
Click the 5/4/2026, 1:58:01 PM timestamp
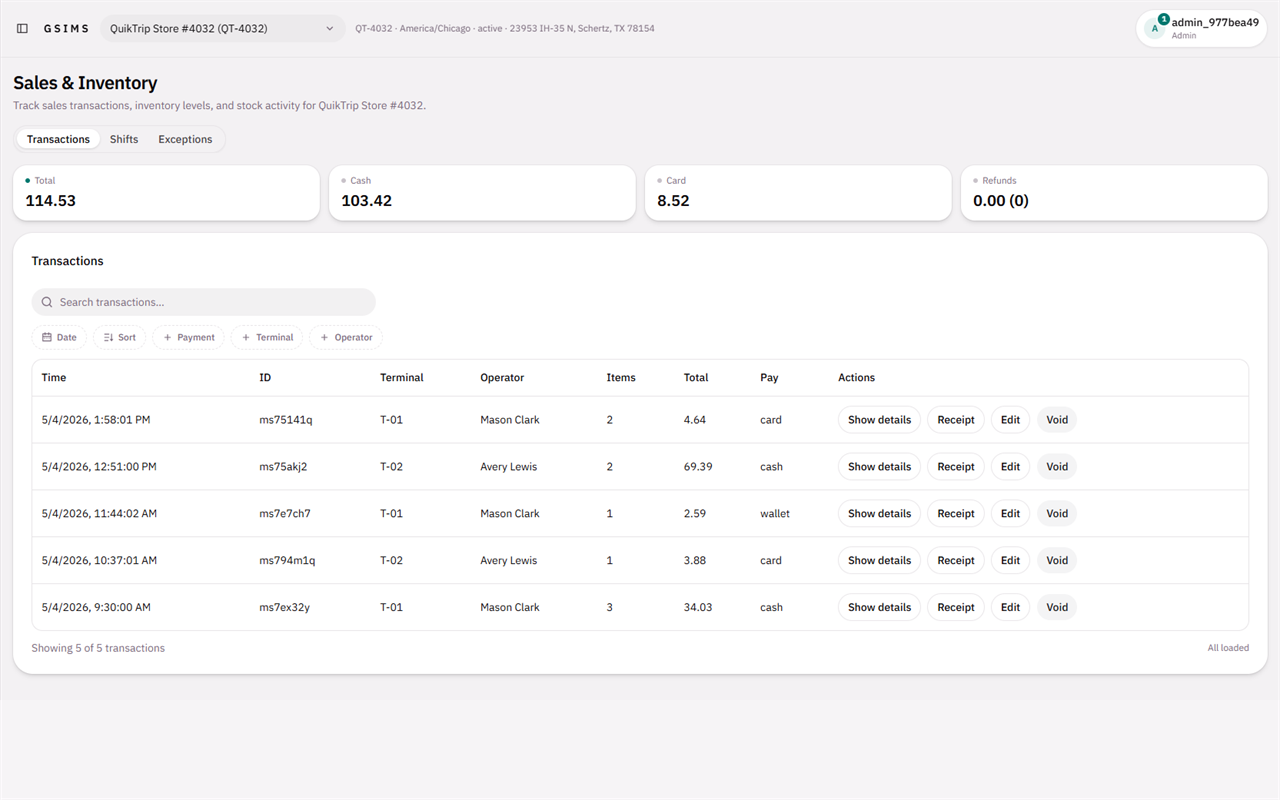96,420
